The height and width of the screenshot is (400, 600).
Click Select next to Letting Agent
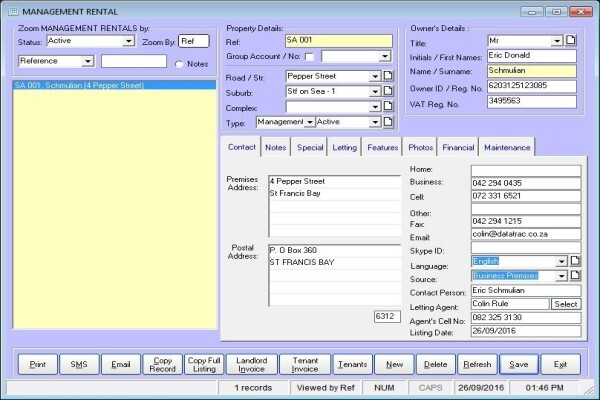pos(566,304)
